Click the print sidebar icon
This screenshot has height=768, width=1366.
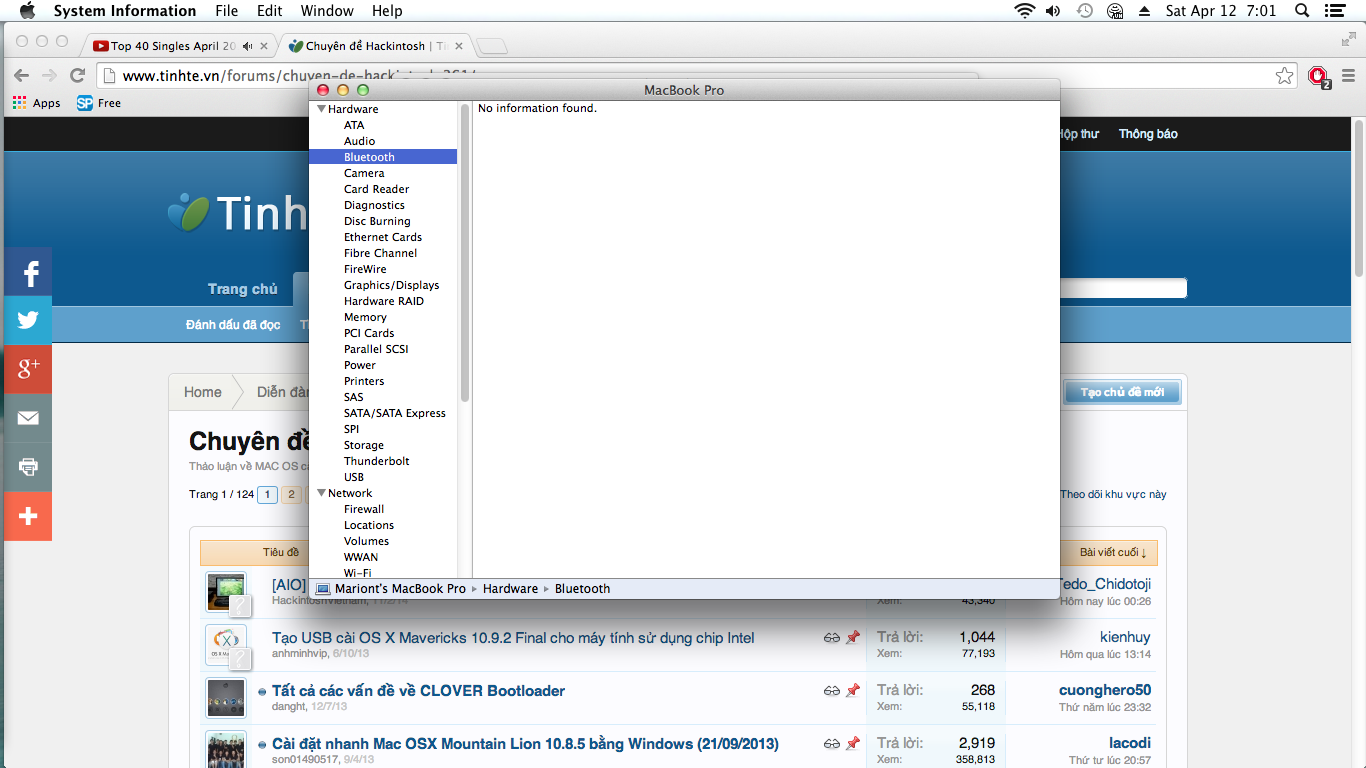(28, 467)
